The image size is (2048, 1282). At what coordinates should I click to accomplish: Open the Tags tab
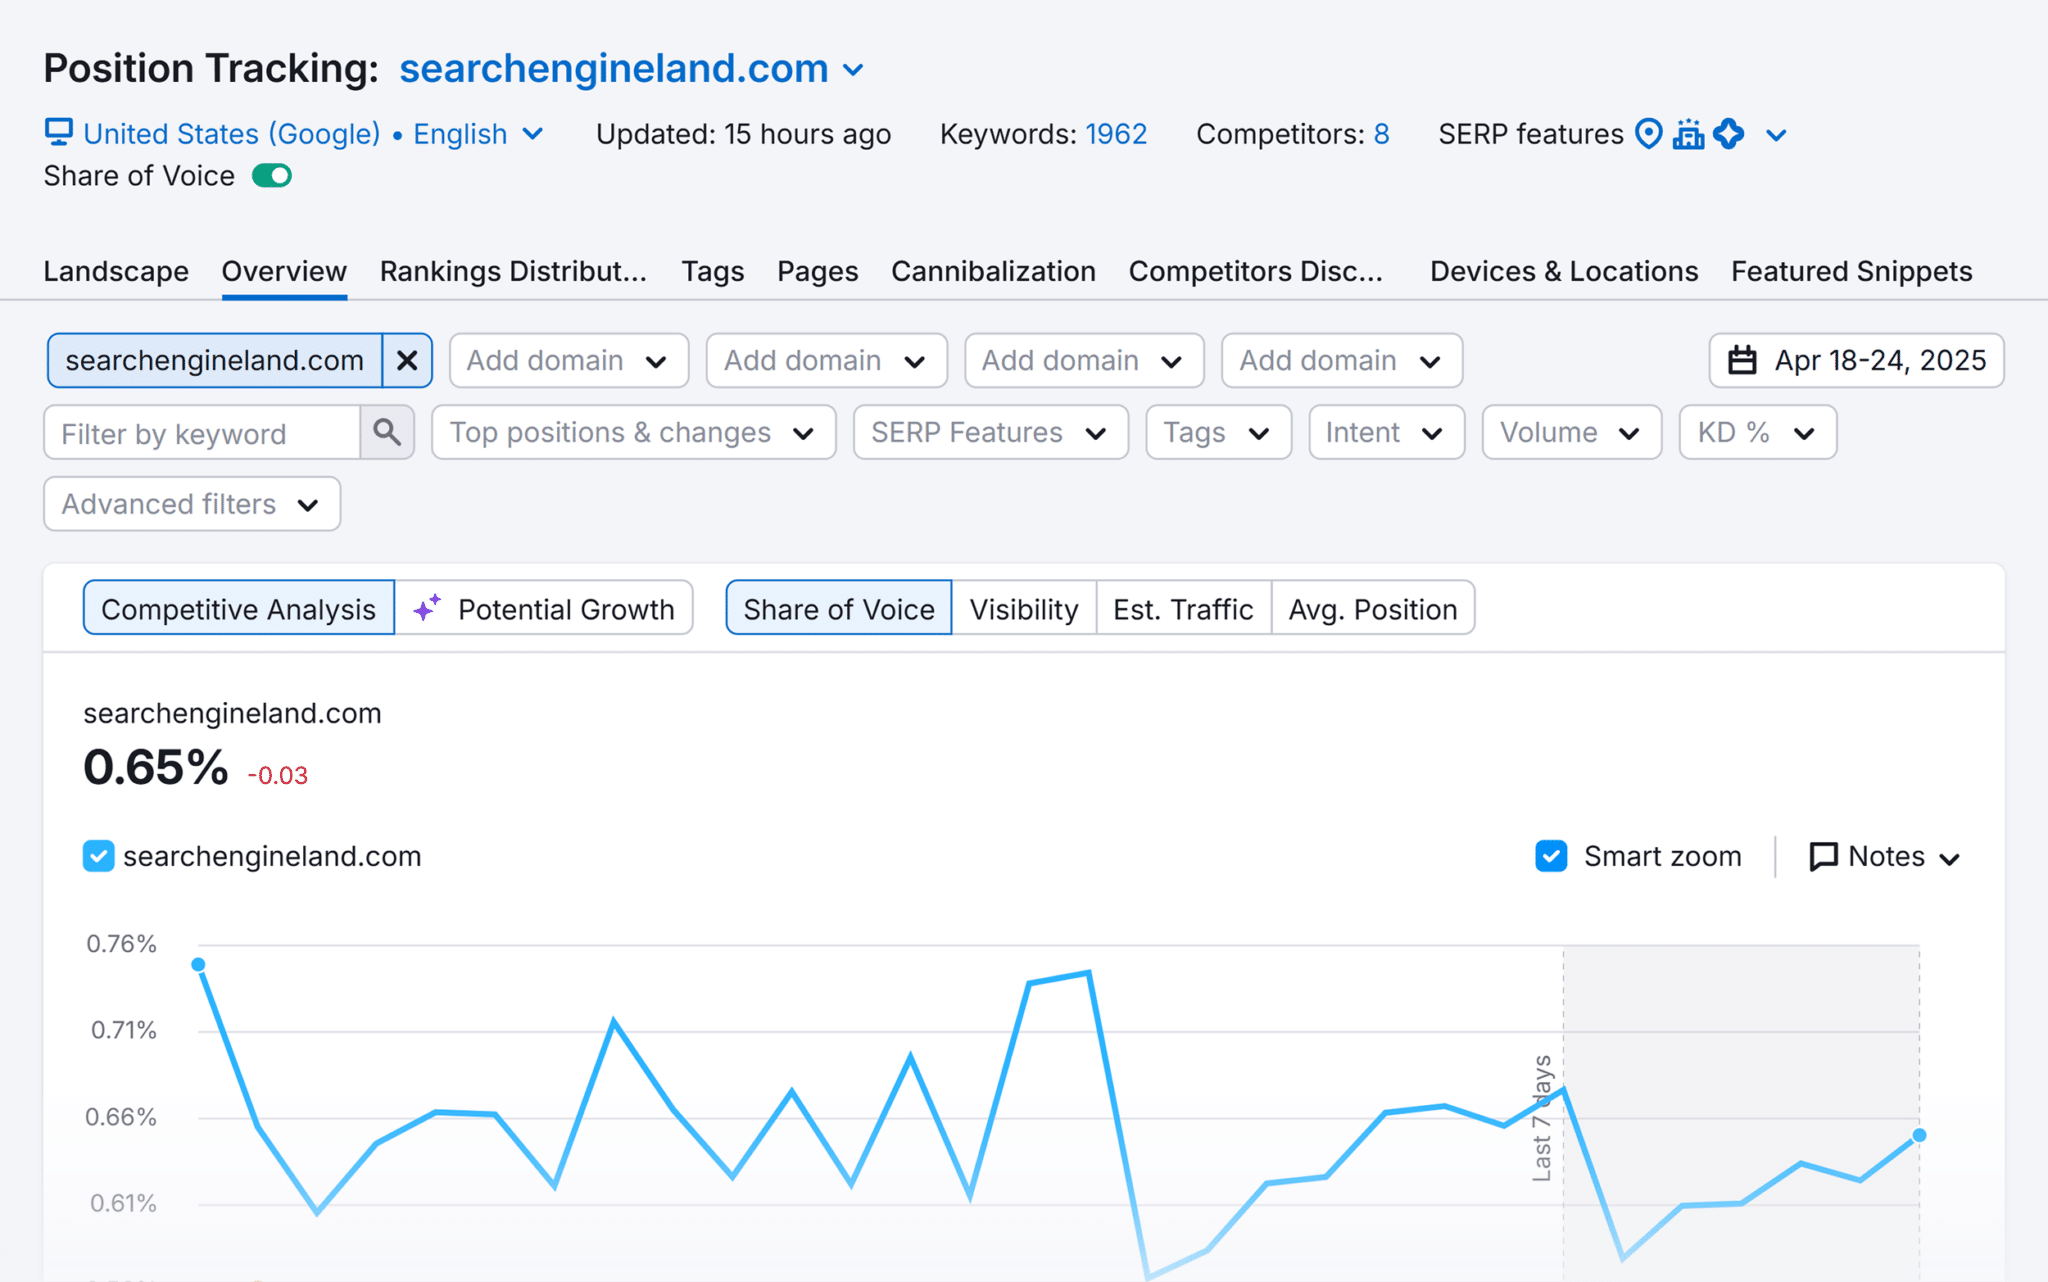712,271
